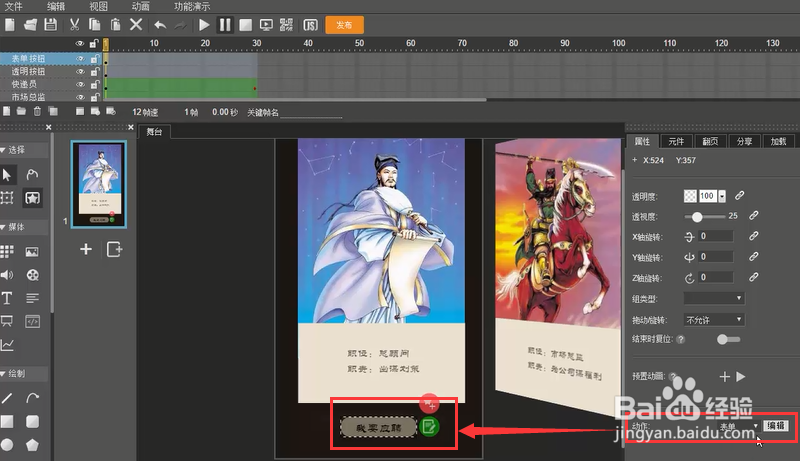Insert audio with the speaker tool
This screenshot has width=800, height=461.
click(x=7, y=275)
